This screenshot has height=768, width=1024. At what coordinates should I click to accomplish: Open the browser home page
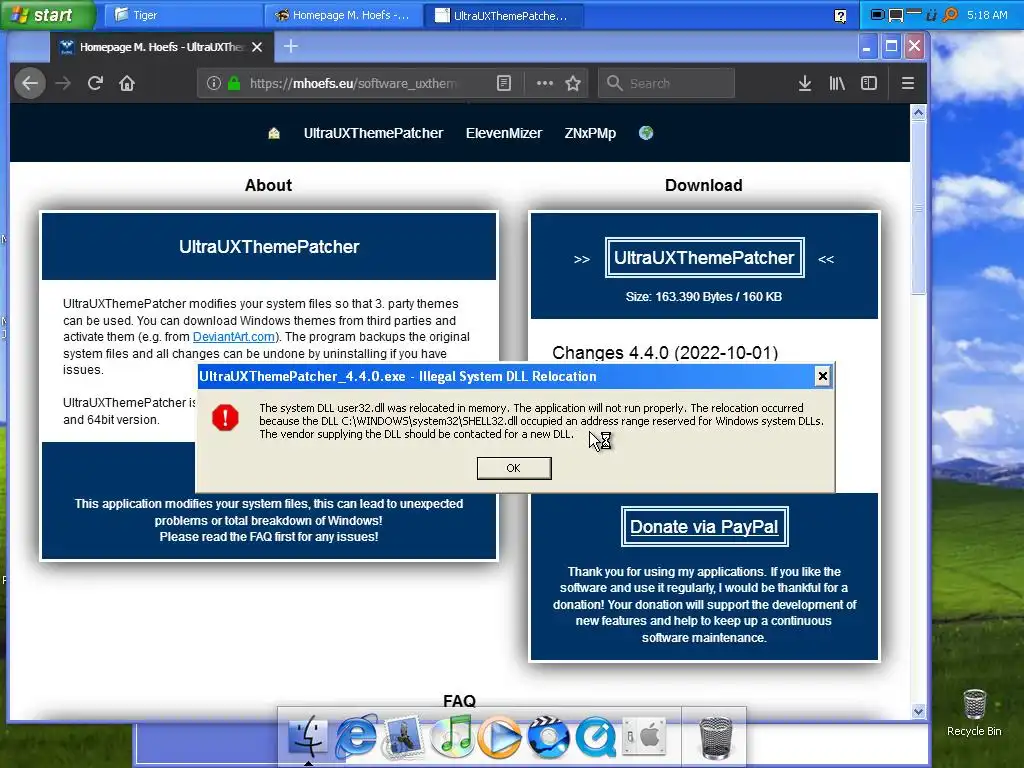click(x=127, y=83)
